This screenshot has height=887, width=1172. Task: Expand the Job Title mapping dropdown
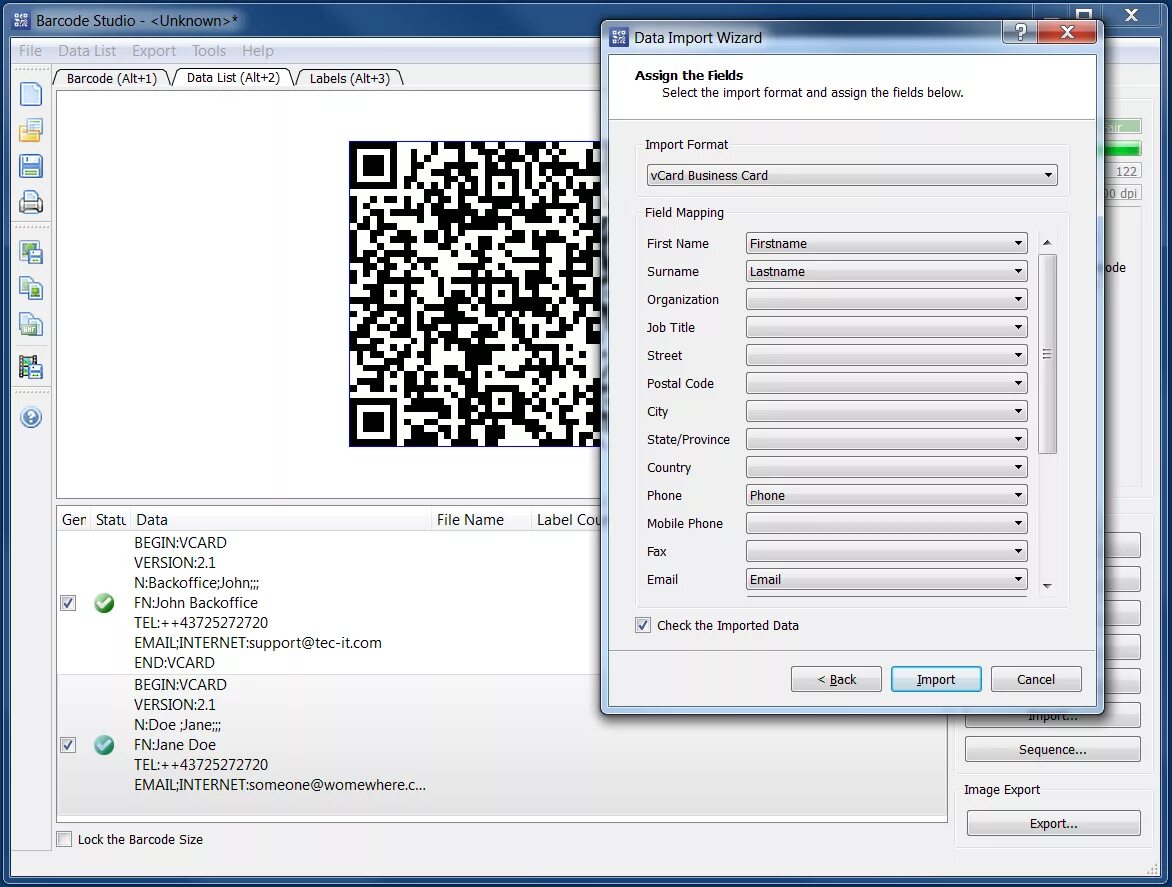(x=886, y=327)
